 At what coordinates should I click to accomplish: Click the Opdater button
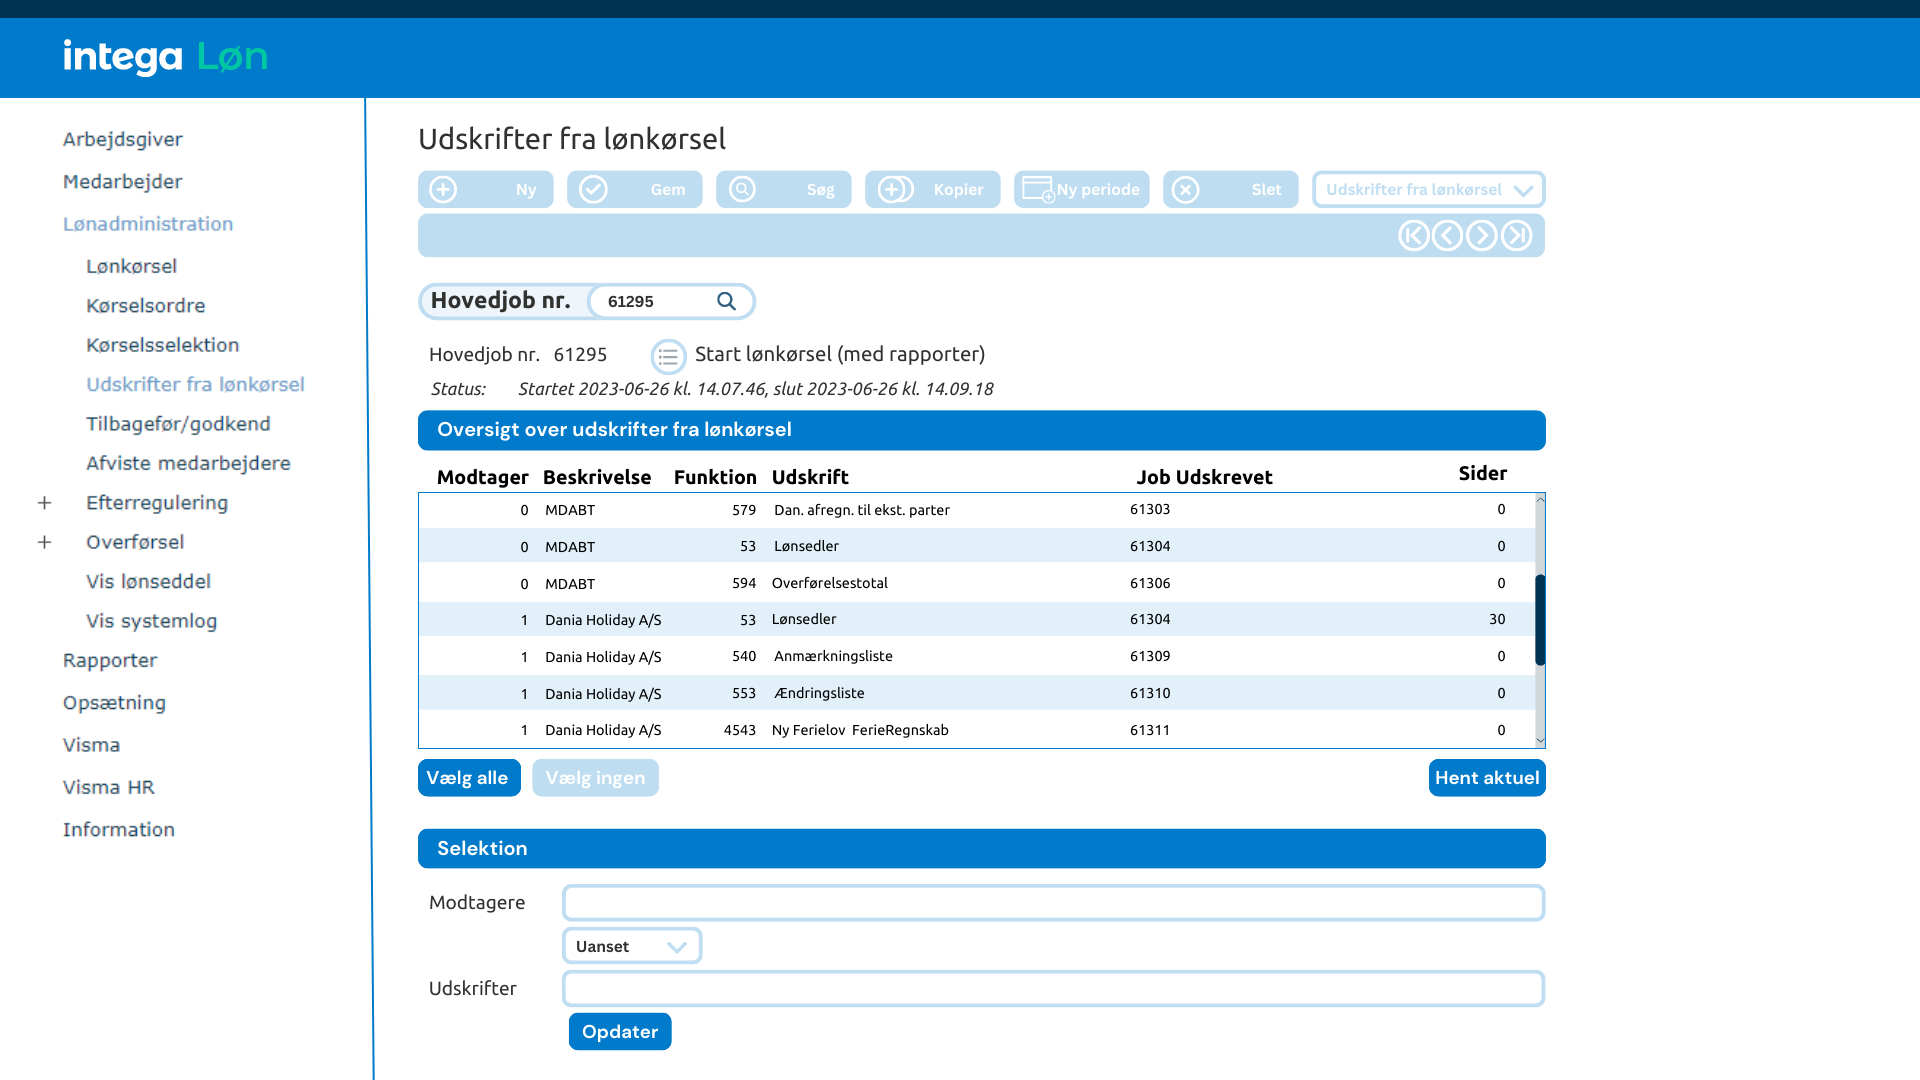pyautogui.click(x=619, y=1031)
